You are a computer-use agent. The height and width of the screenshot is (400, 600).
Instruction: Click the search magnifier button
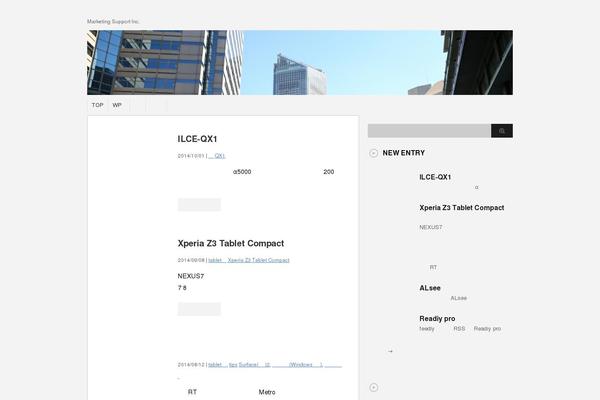point(502,131)
